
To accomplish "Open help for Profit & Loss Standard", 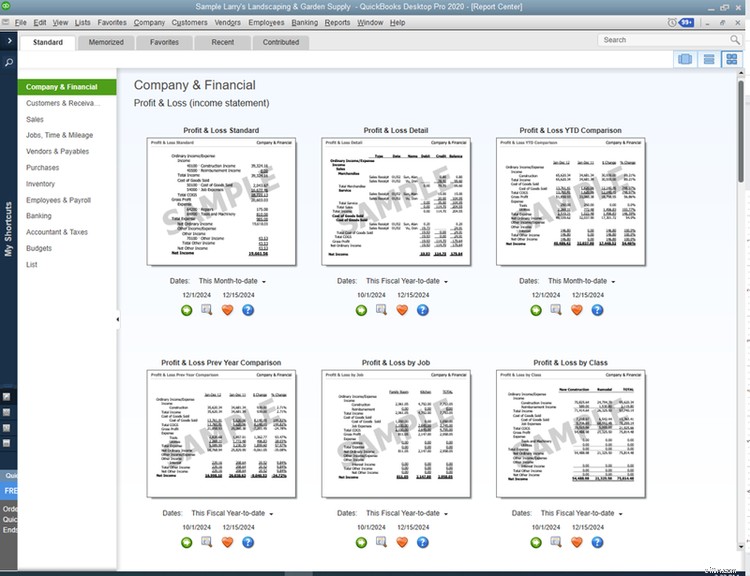I will click(x=248, y=310).
